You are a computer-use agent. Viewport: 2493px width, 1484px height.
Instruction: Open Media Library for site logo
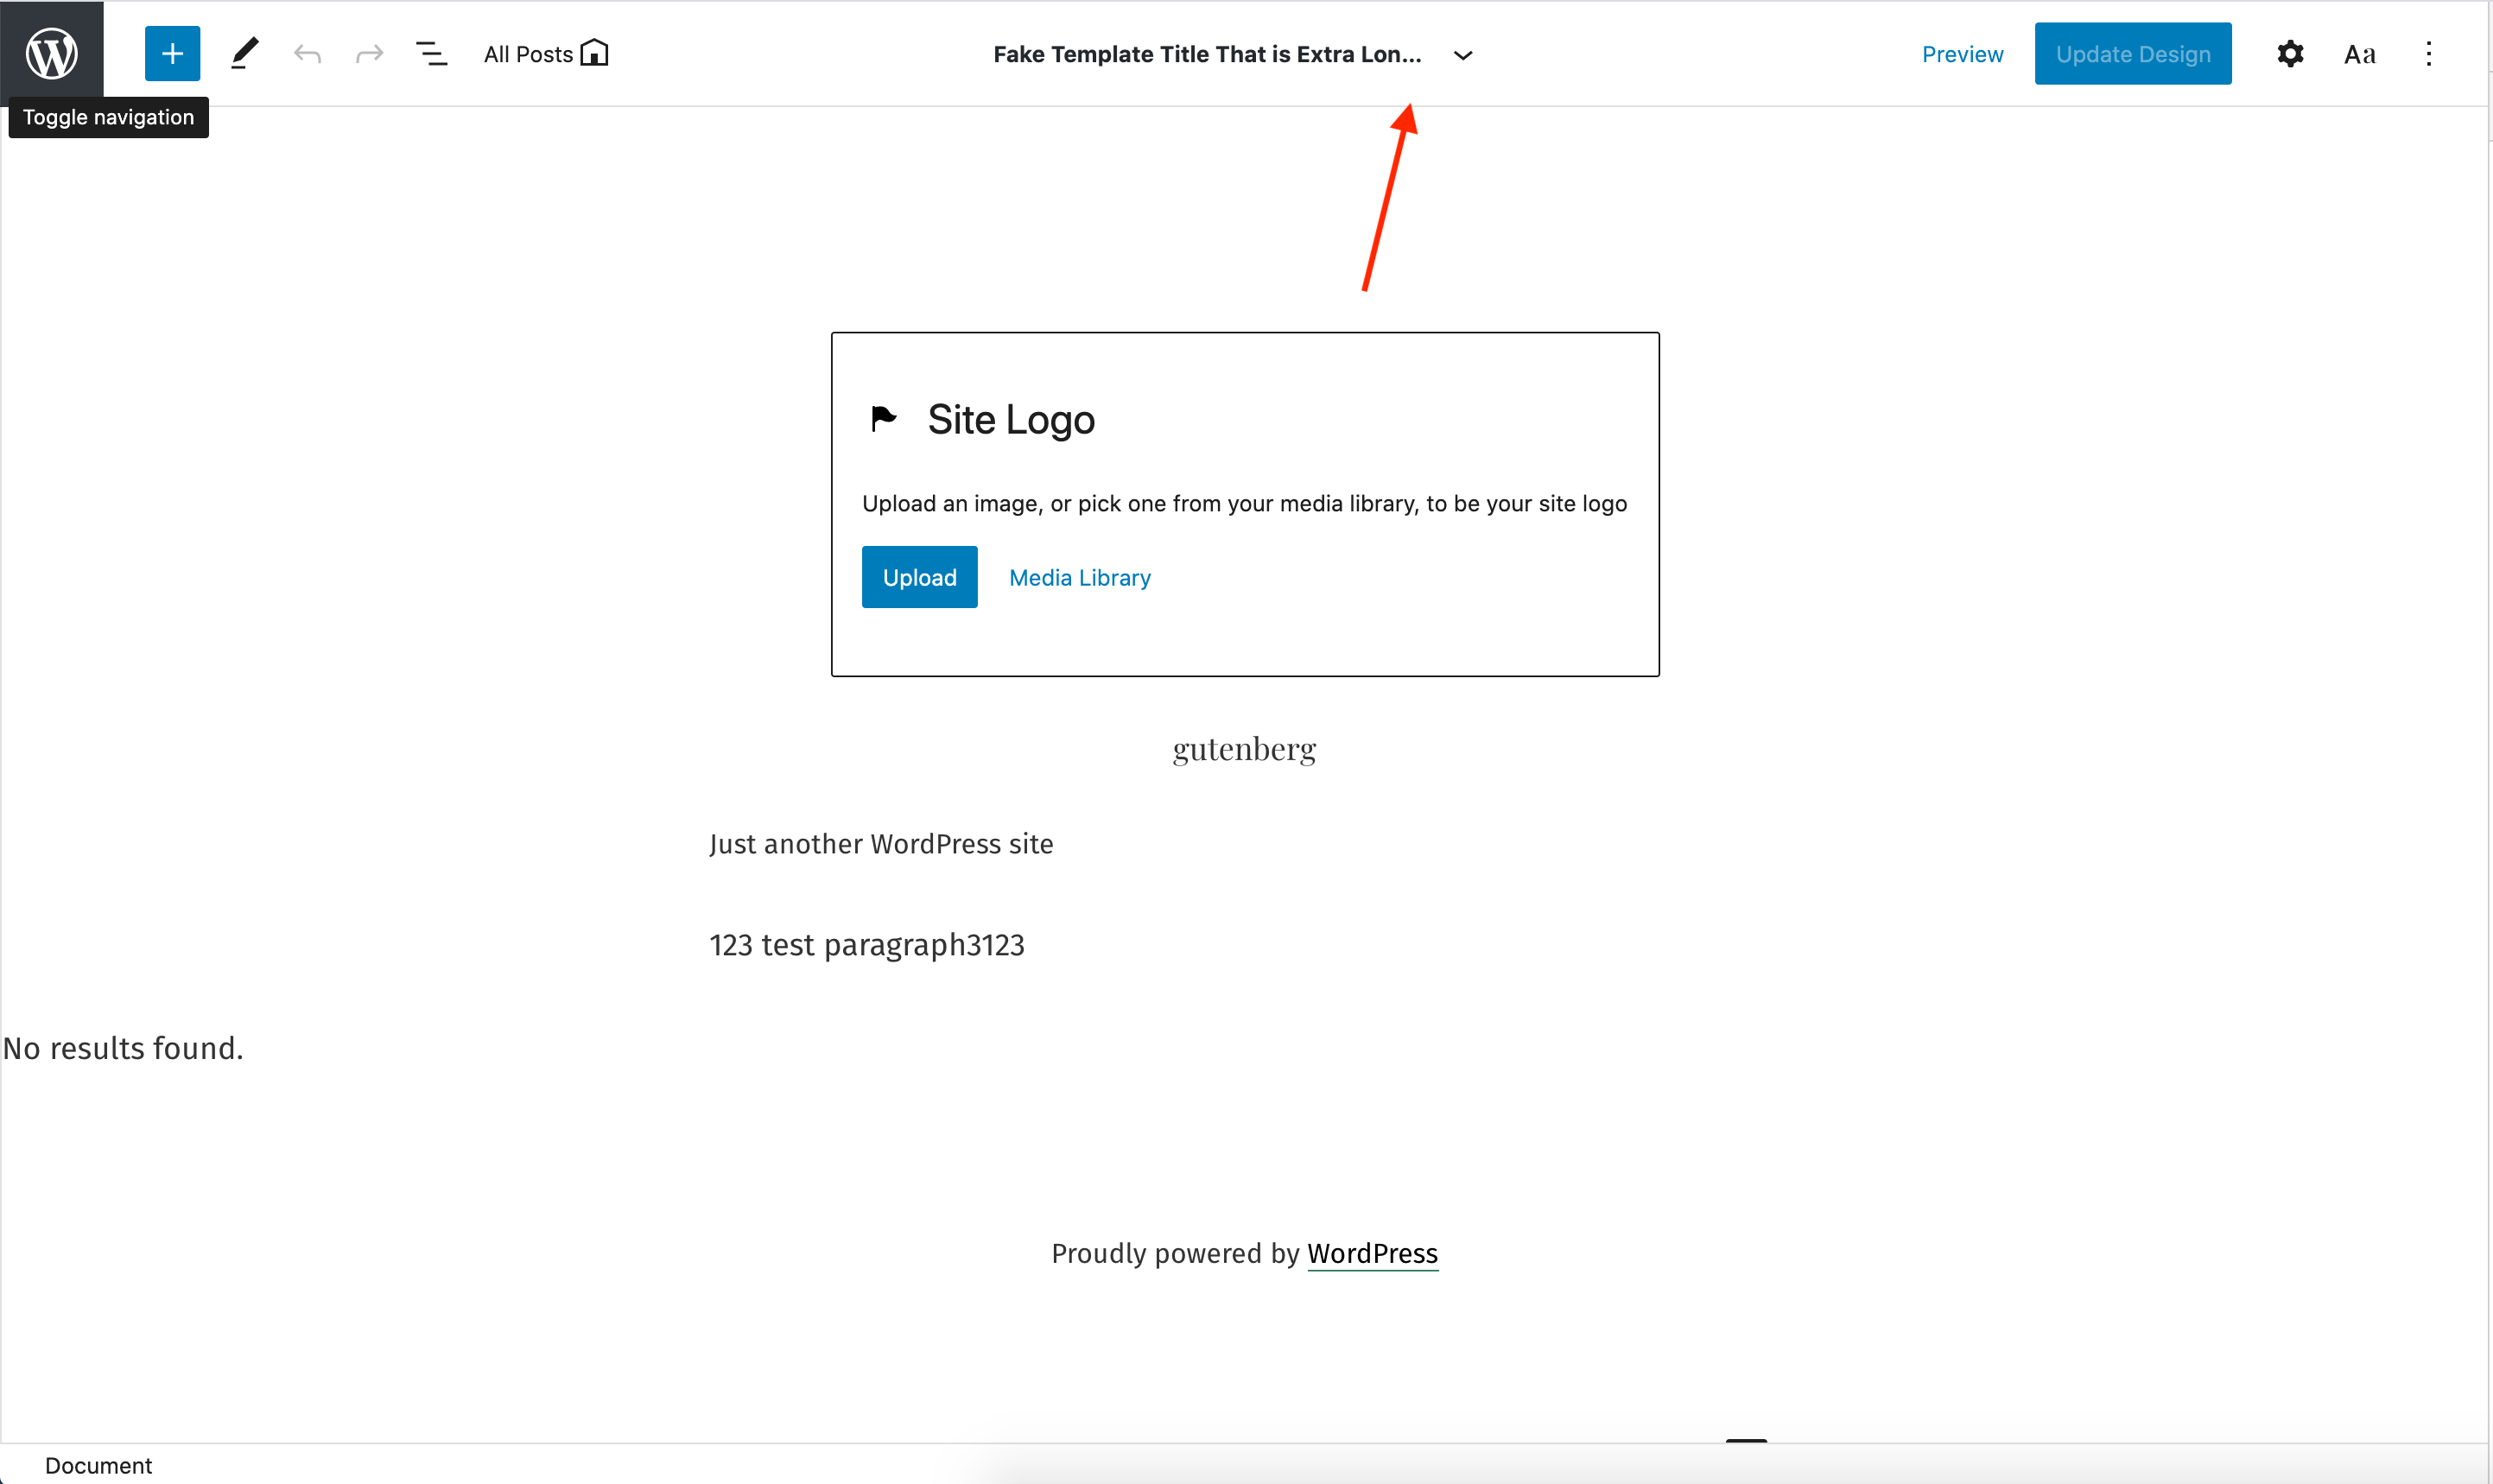[x=1079, y=577]
